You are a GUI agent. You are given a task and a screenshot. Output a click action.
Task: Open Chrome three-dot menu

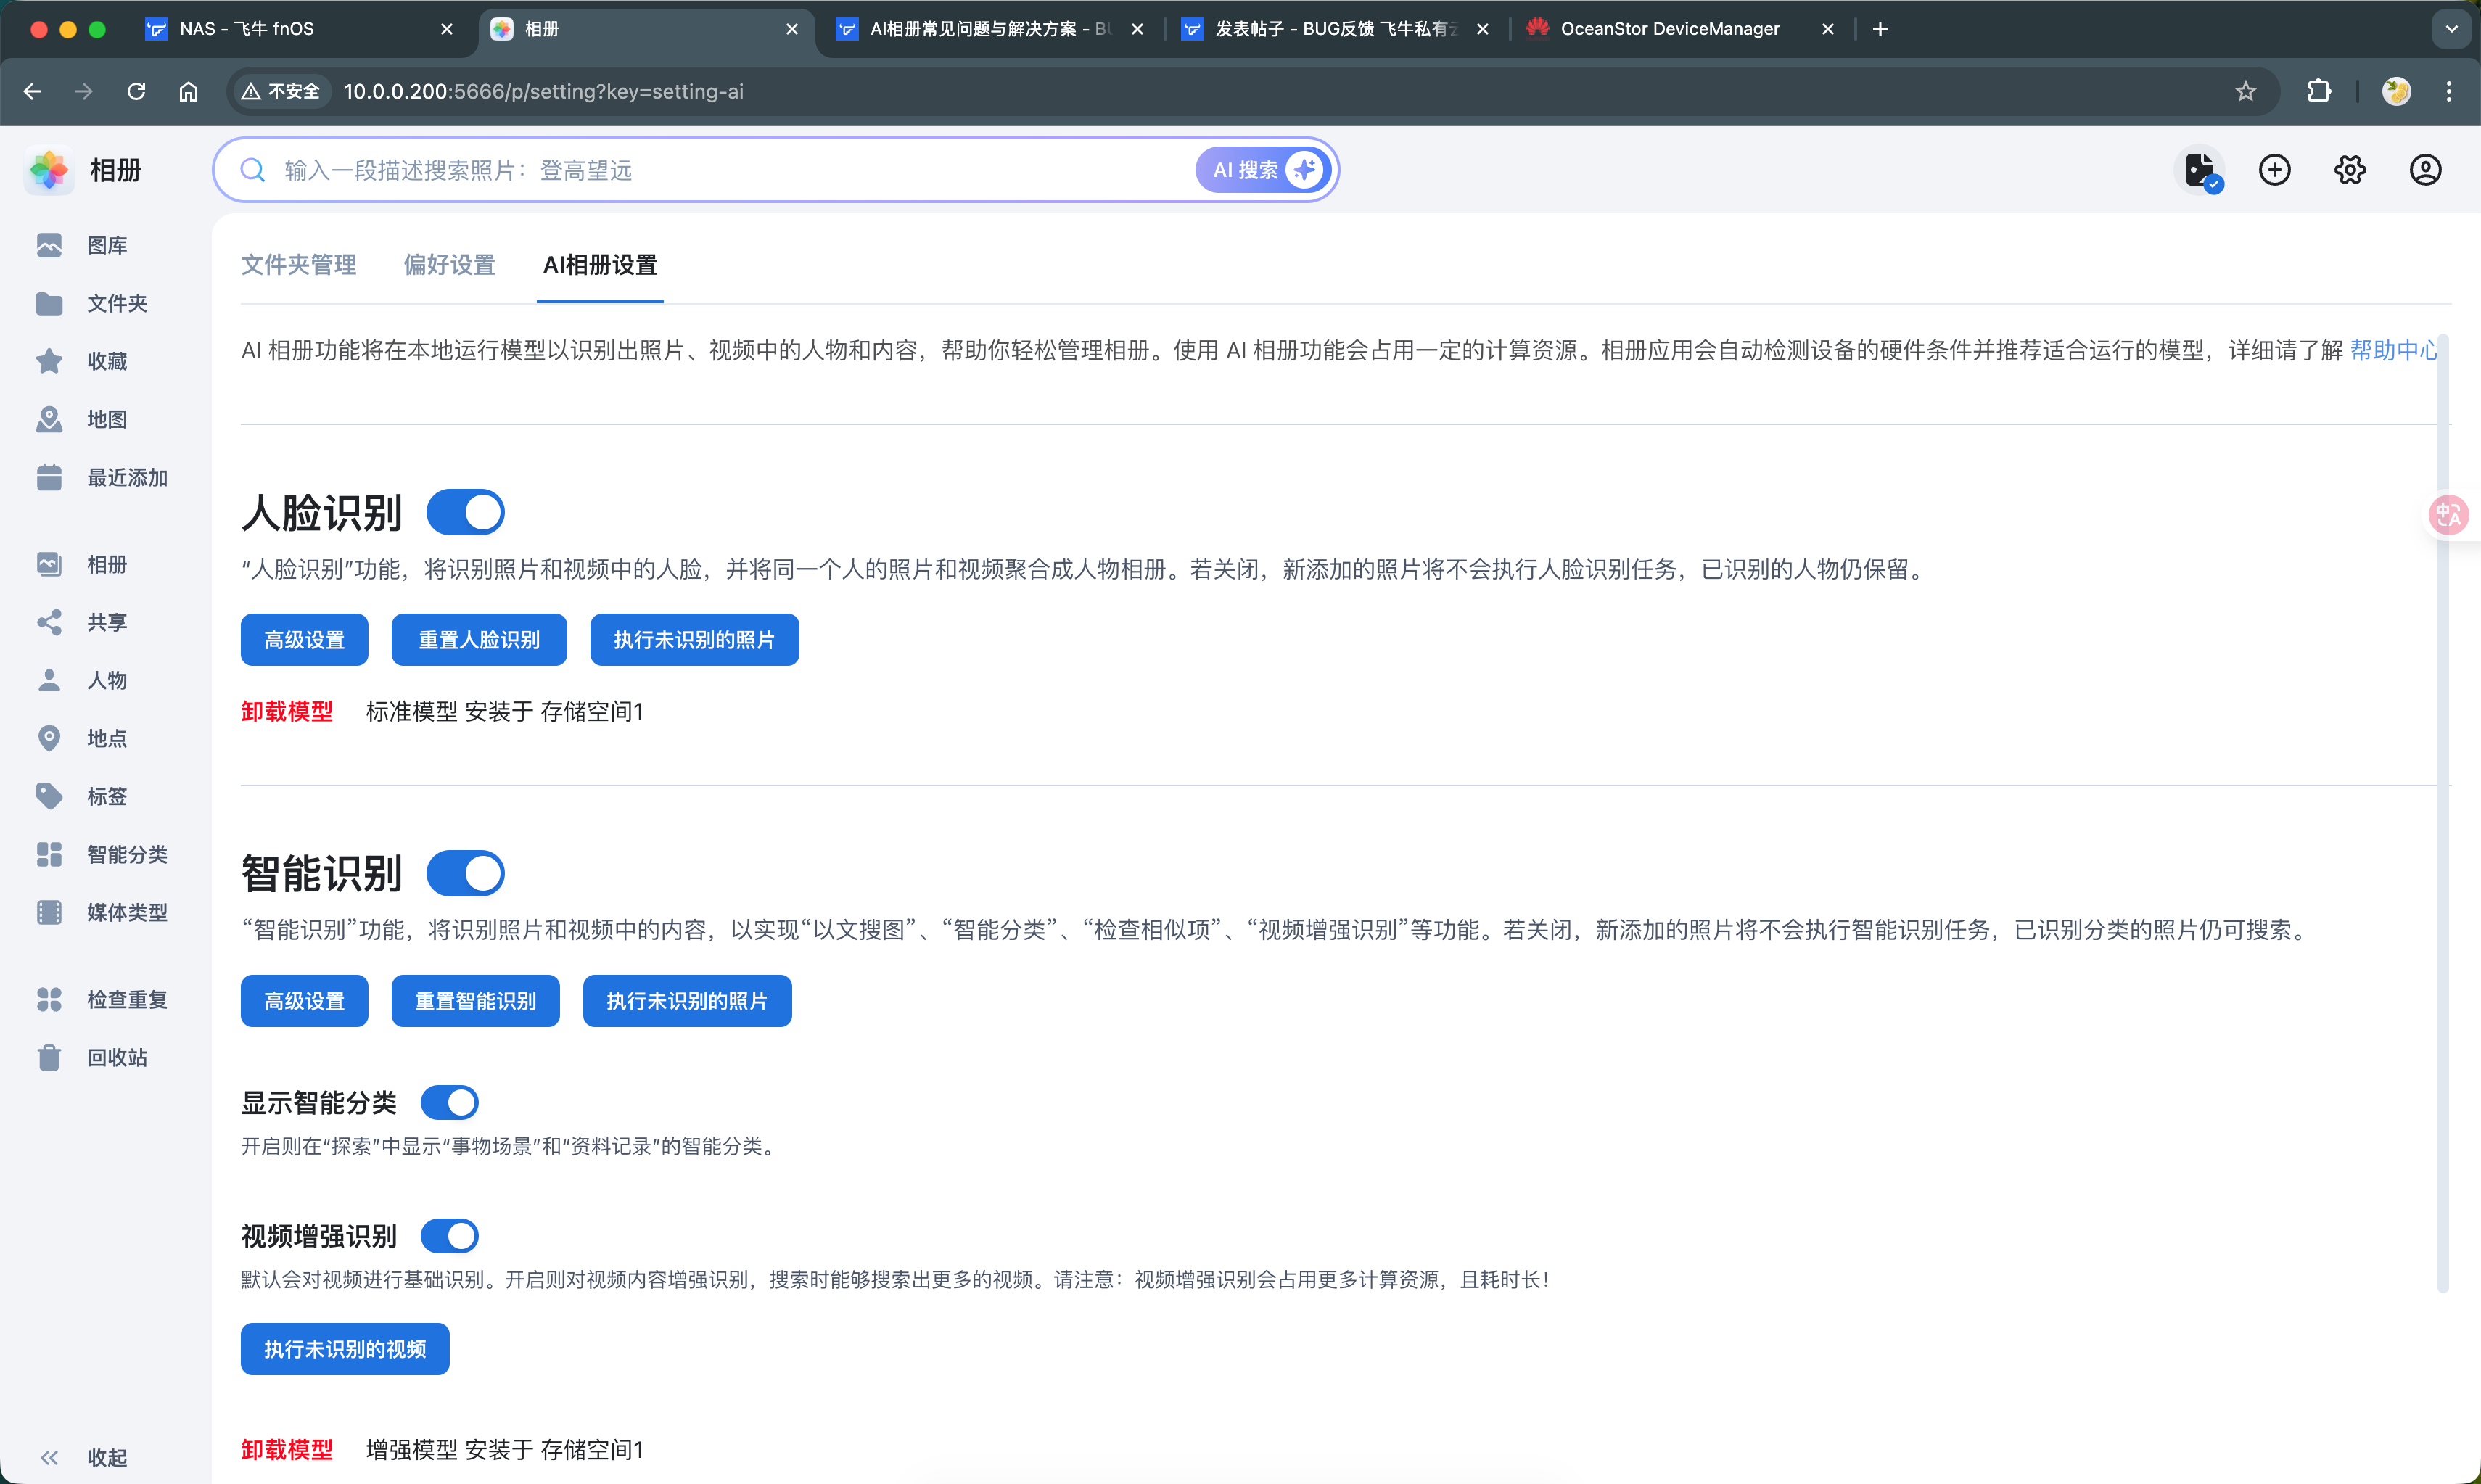click(2449, 91)
